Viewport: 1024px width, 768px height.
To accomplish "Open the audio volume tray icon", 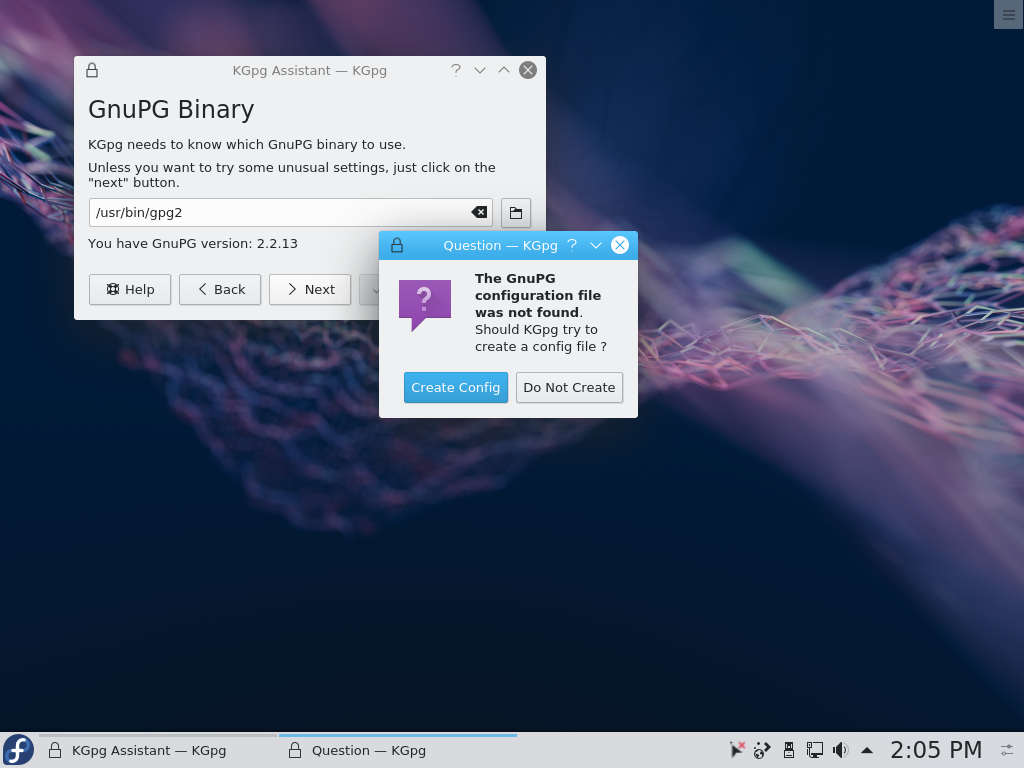I will tap(840, 750).
